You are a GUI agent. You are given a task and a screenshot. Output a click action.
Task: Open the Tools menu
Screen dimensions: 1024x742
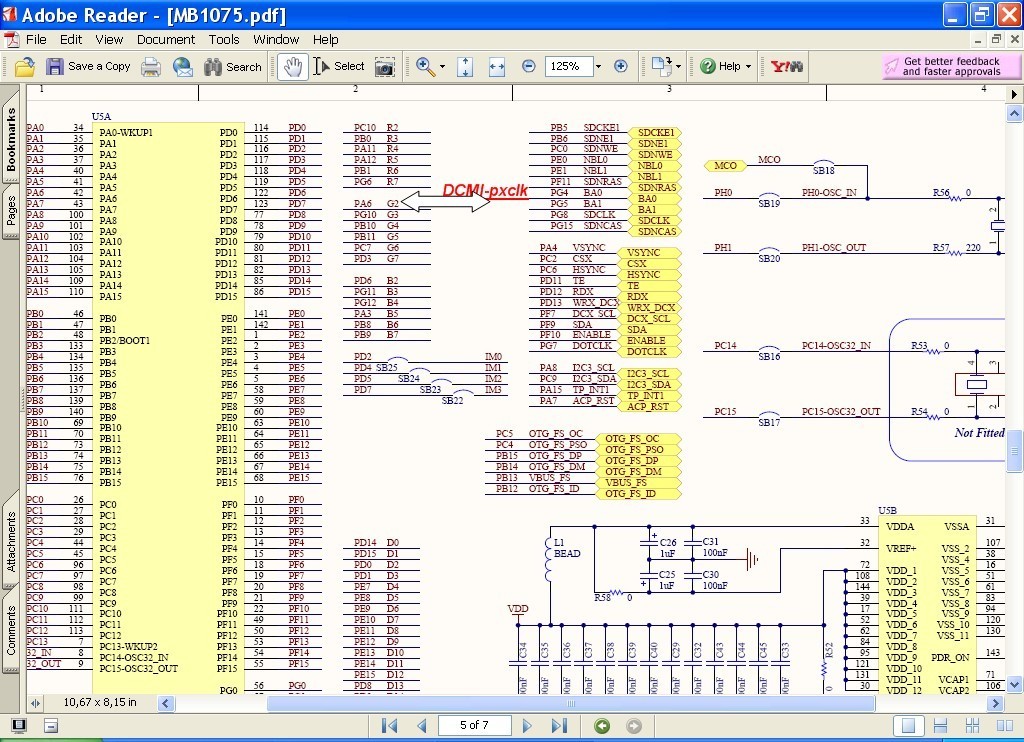pyautogui.click(x=224, y=40)
